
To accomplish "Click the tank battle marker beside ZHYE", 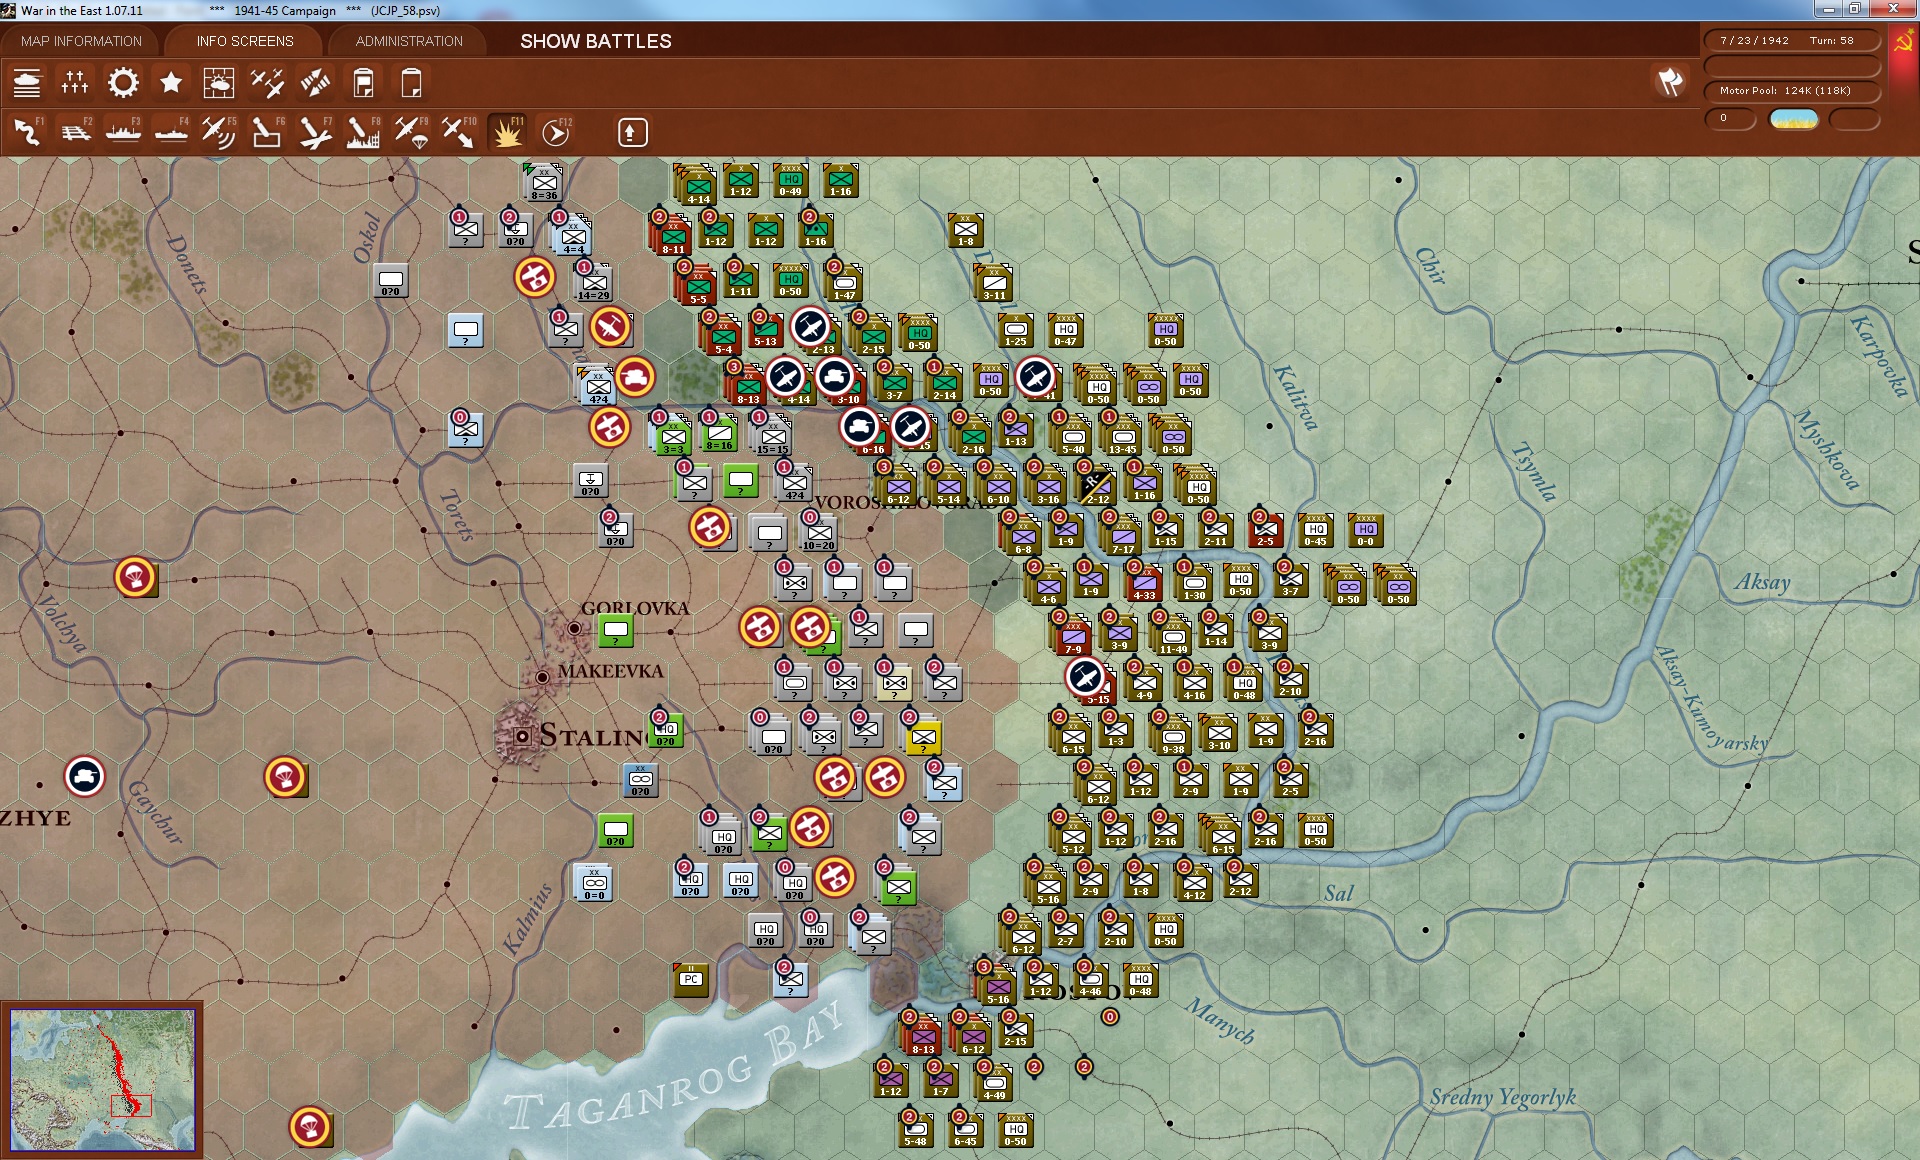I will [84, 776].
